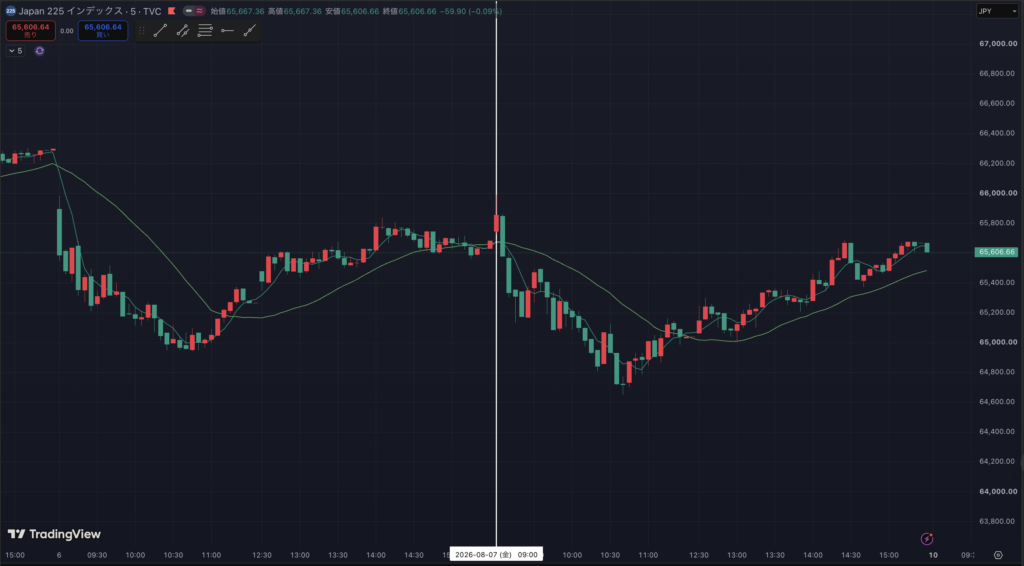Viewport: 1024px width, 566px height.
Task: Open chart settings hexagon gear icon
Action: point(998,555)
